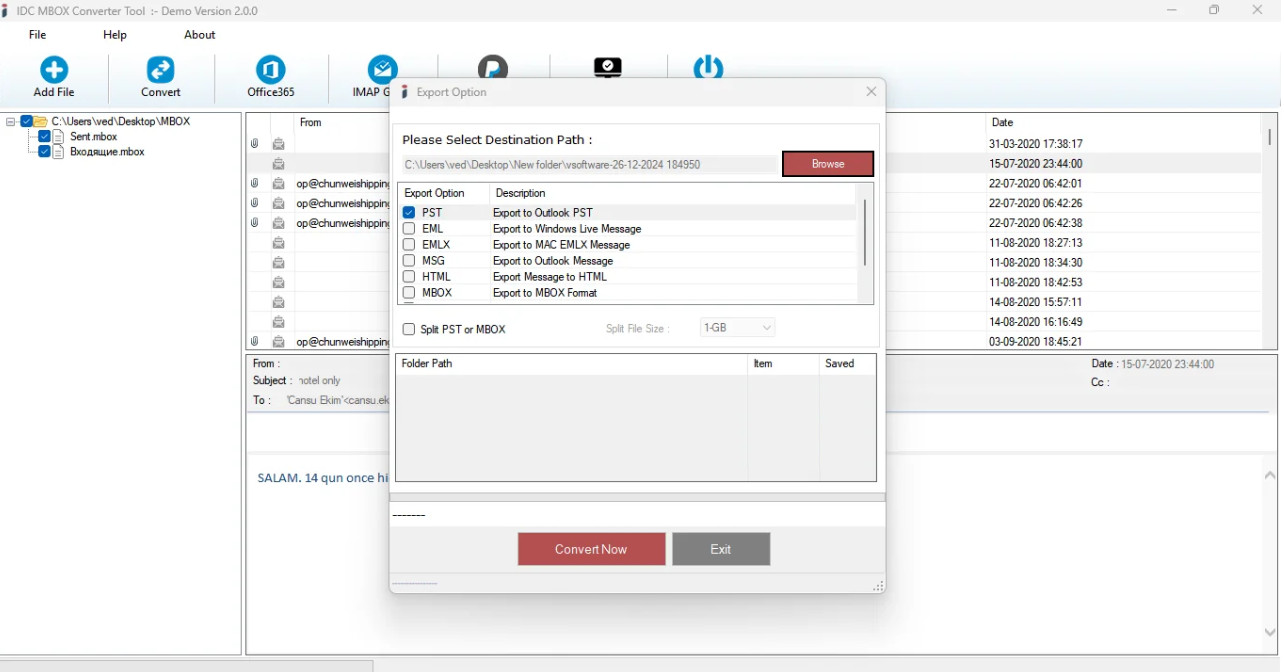Enable the EML export checkbox
The image size is (1284, 672).
(x=409, y=229)
